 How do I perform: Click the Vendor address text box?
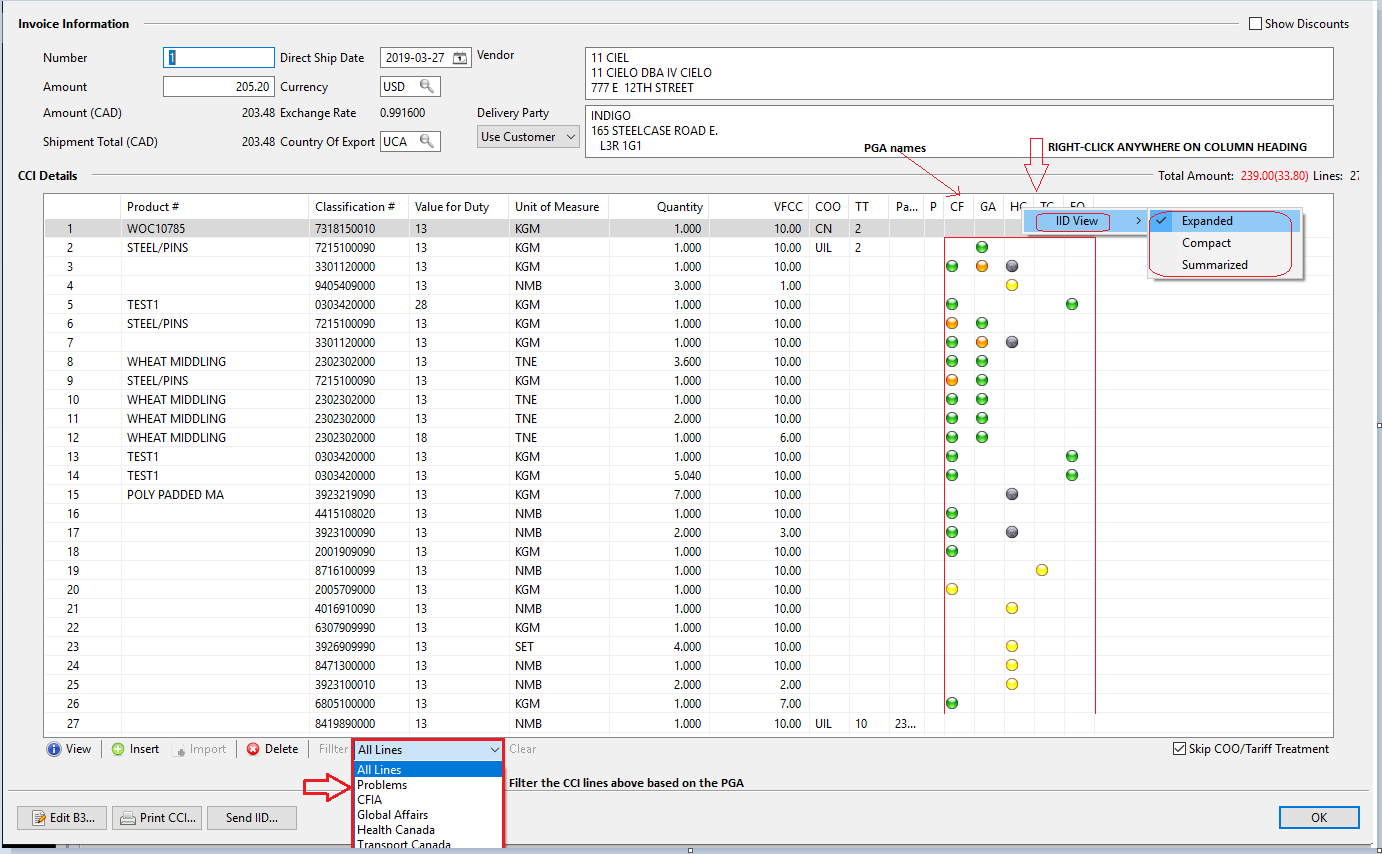pyautogui.click(x=959, y=73)
